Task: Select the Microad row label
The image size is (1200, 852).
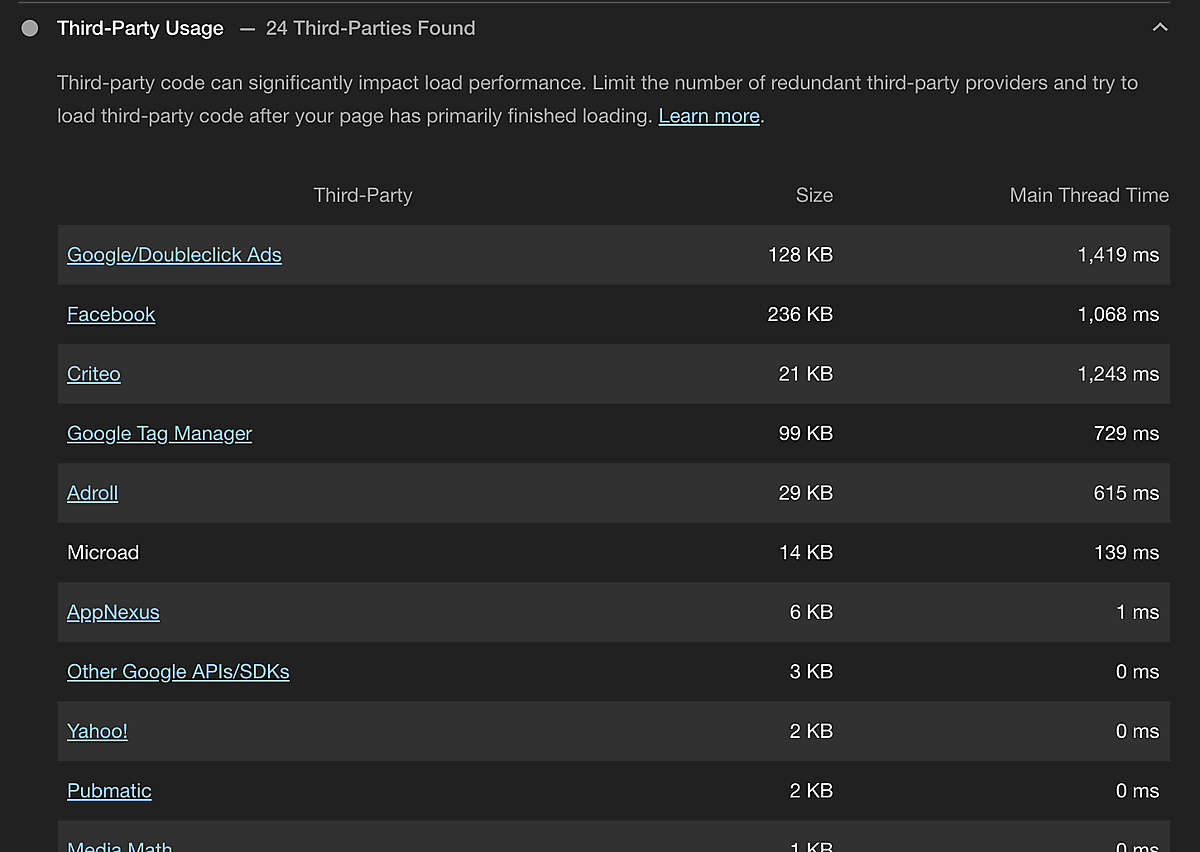Action: click(x=103, y=552)
